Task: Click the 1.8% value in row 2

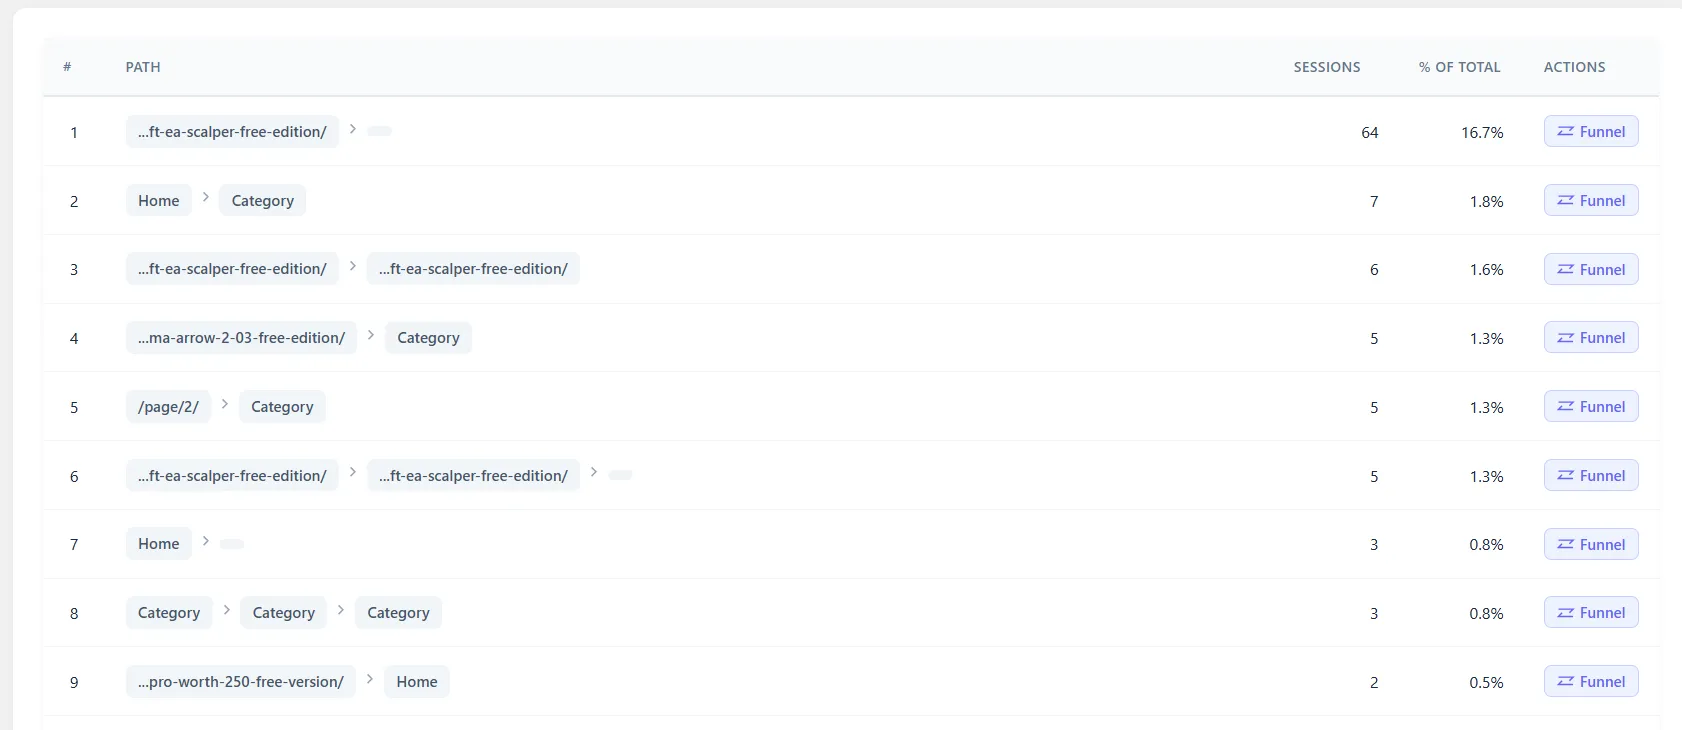Action: 1486,201
